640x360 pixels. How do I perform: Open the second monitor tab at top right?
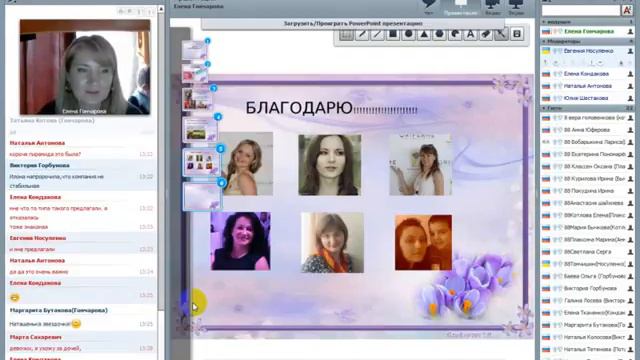coord(516,7)
